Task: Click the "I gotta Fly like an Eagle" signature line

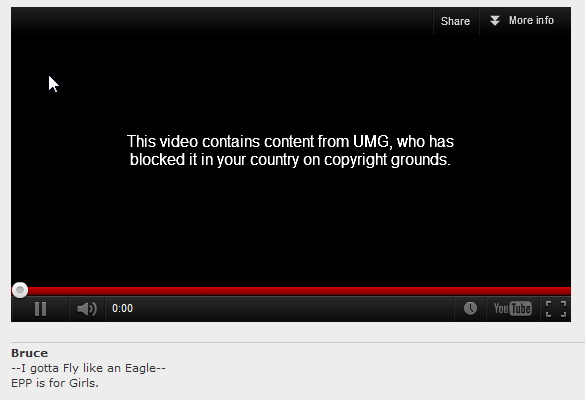Action: 88,368
